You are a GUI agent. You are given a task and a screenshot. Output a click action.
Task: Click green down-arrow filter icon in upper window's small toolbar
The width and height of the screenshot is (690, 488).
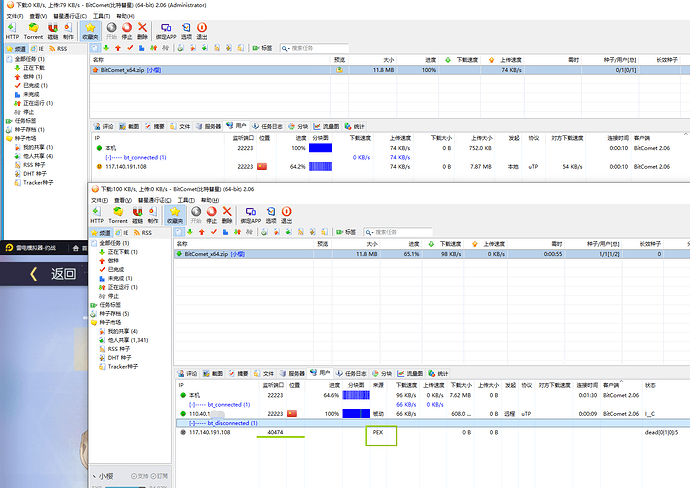(x=106, y=48)
